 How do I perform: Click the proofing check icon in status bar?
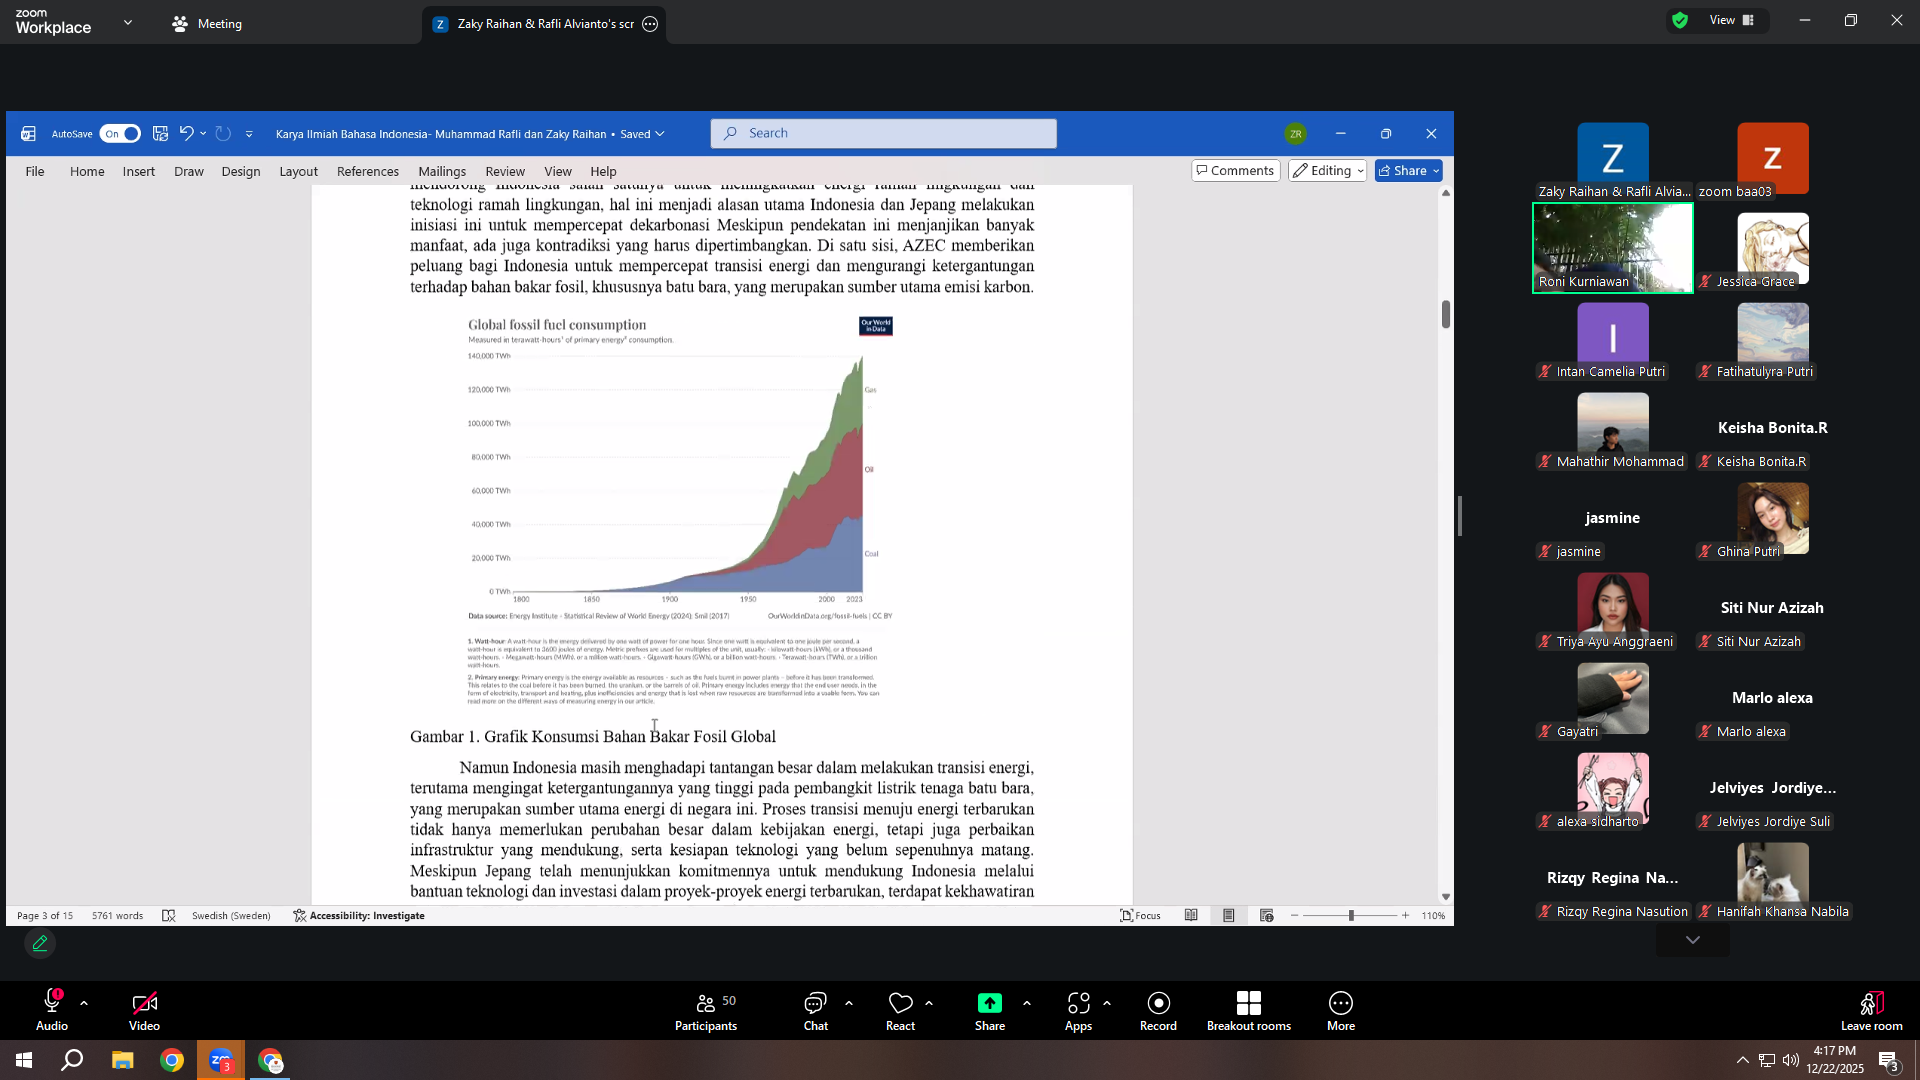click(169, 916)
